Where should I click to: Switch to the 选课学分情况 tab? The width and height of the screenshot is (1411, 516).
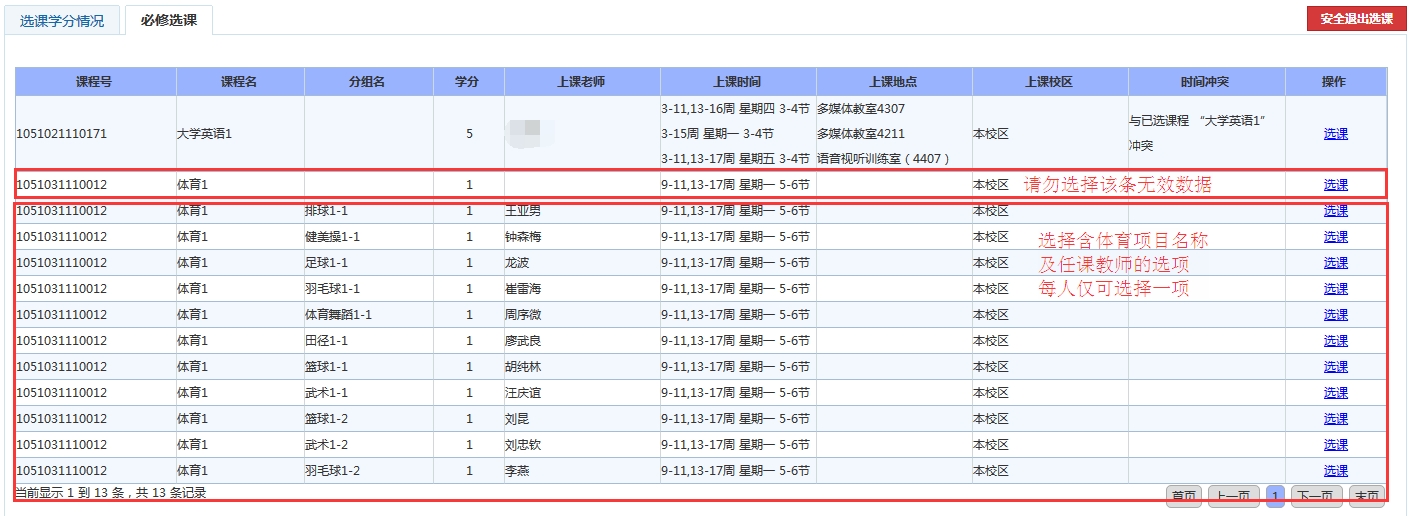coord(62,20)
